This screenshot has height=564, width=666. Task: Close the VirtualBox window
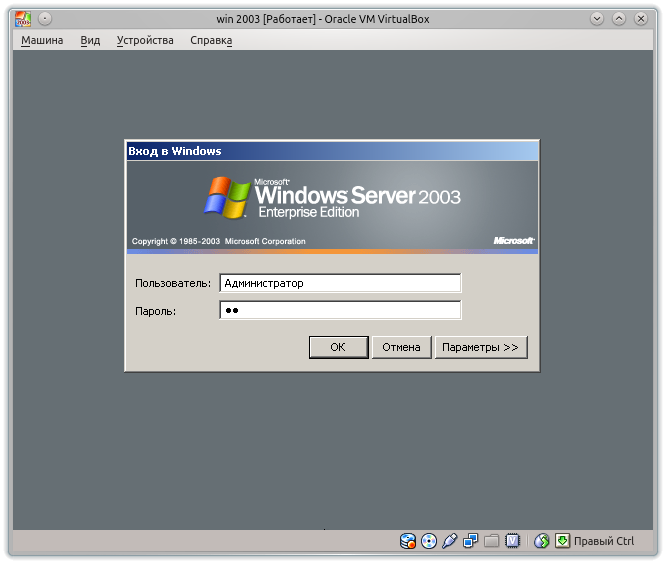[641, 19]
